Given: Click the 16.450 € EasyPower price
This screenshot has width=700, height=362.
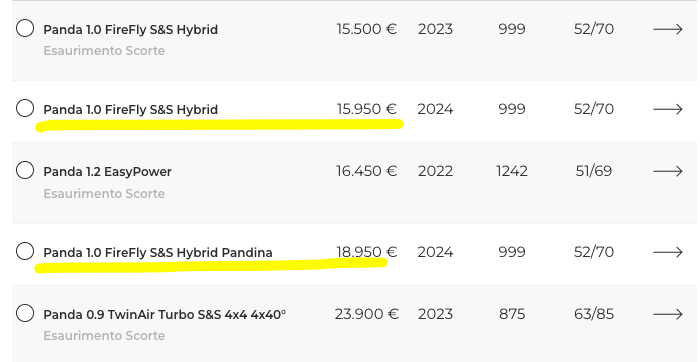Looking at the screenshot, I should coord(367,171).
